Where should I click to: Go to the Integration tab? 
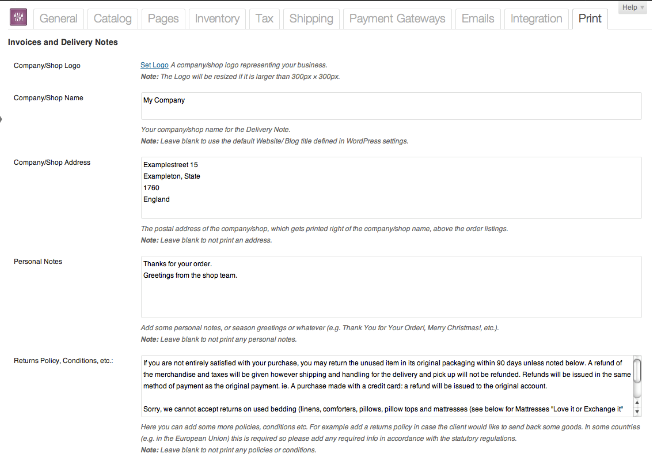pyautogui.click(x=536, y=19)
